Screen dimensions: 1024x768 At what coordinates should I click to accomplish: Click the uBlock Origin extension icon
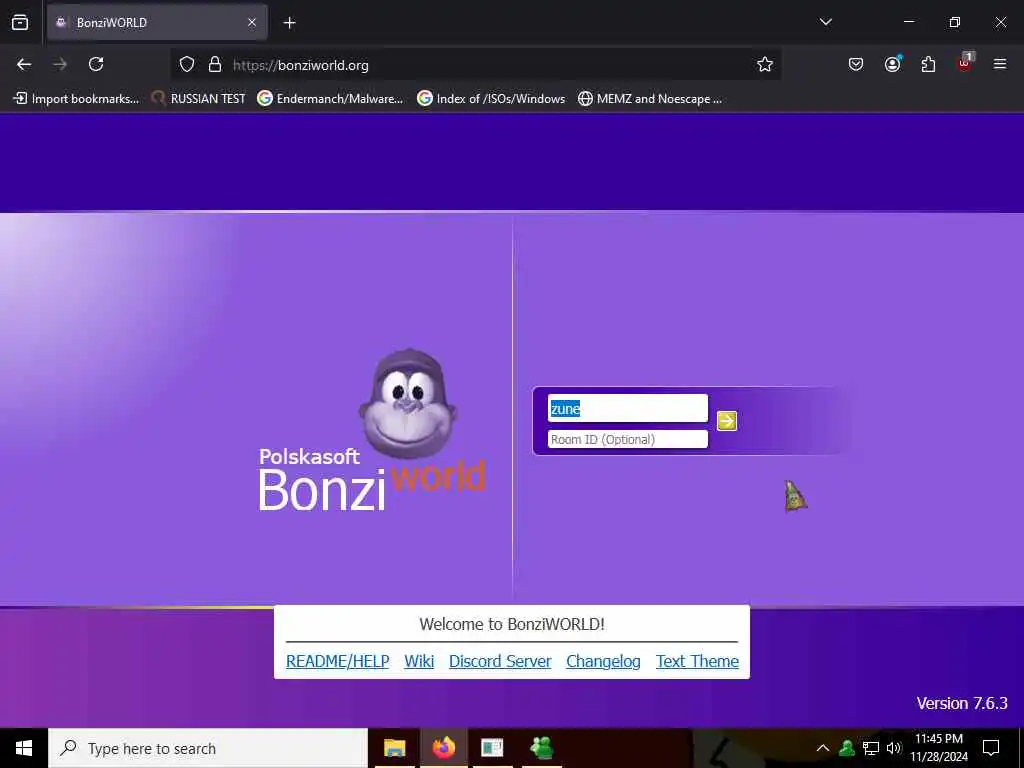tap(965, 63)
